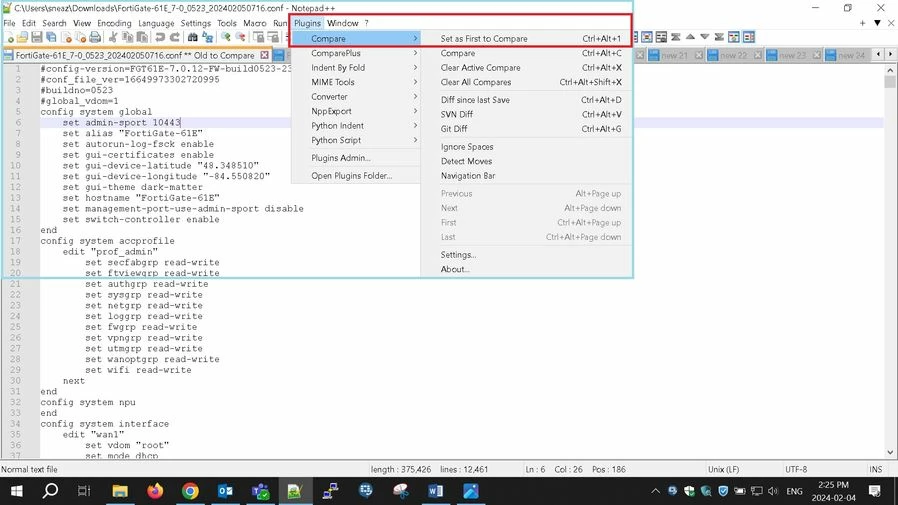Viewport: 898px width, 505px height.
Task: Click the editor vertical scrollbar down arrow
Action: click(890, 452)
